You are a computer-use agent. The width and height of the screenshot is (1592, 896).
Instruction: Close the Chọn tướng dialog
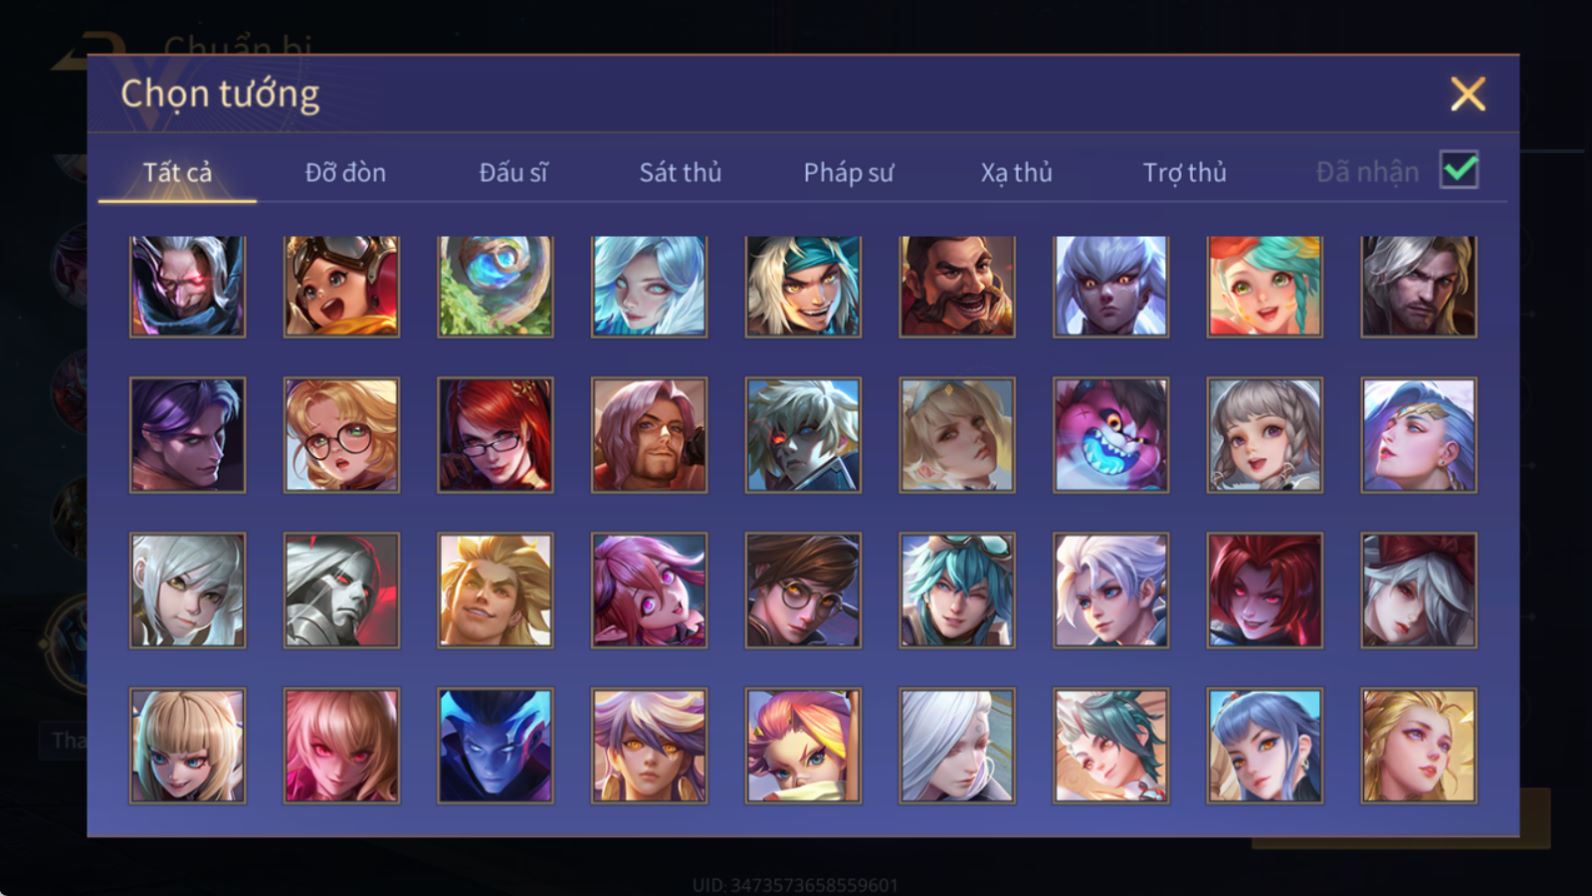1467,94
